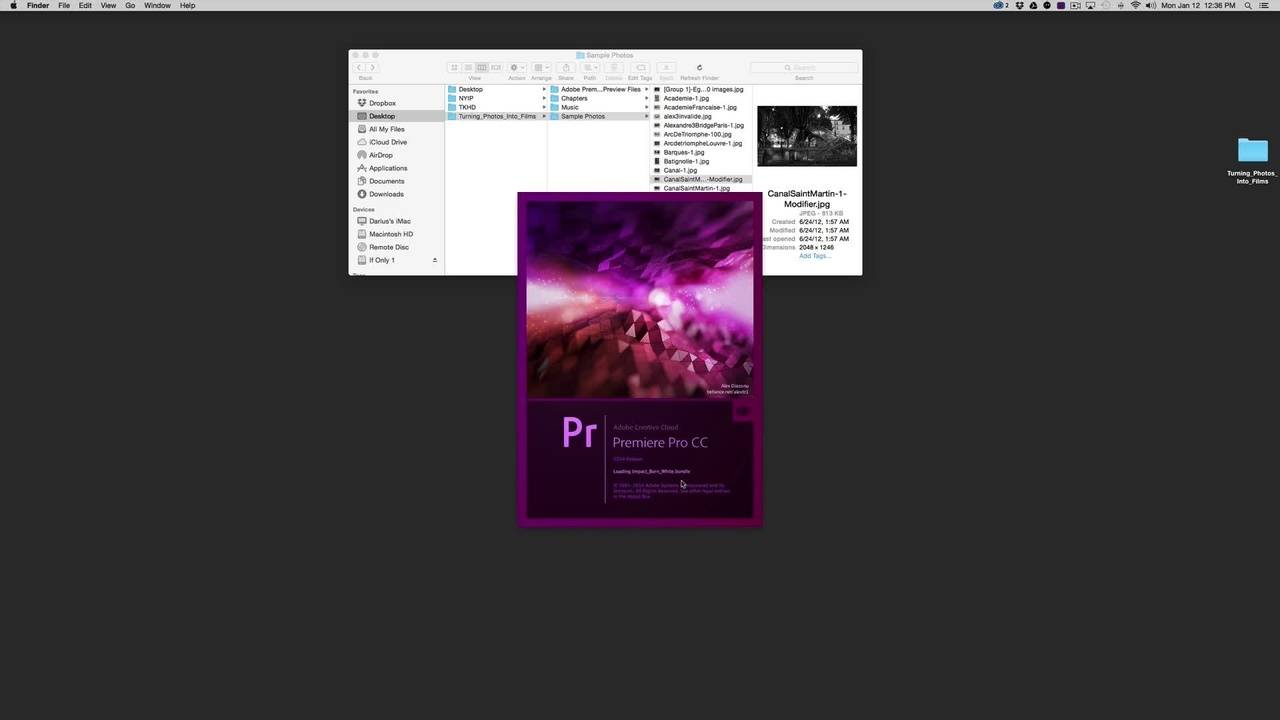
Task: Expand the NYIP folder arrow
Action: click(544, 98)
